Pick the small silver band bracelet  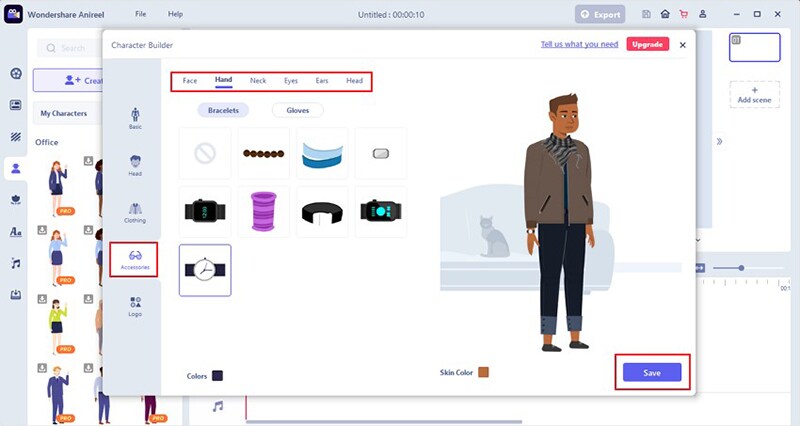(381, 153)
